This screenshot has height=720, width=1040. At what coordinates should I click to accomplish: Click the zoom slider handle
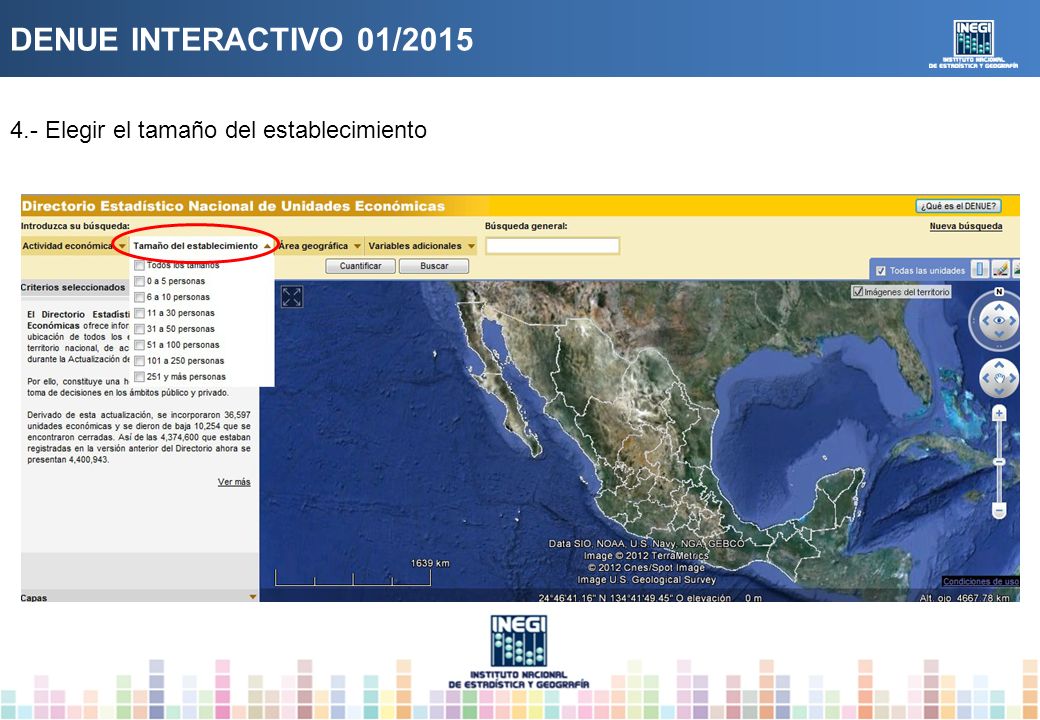[999, 461]
